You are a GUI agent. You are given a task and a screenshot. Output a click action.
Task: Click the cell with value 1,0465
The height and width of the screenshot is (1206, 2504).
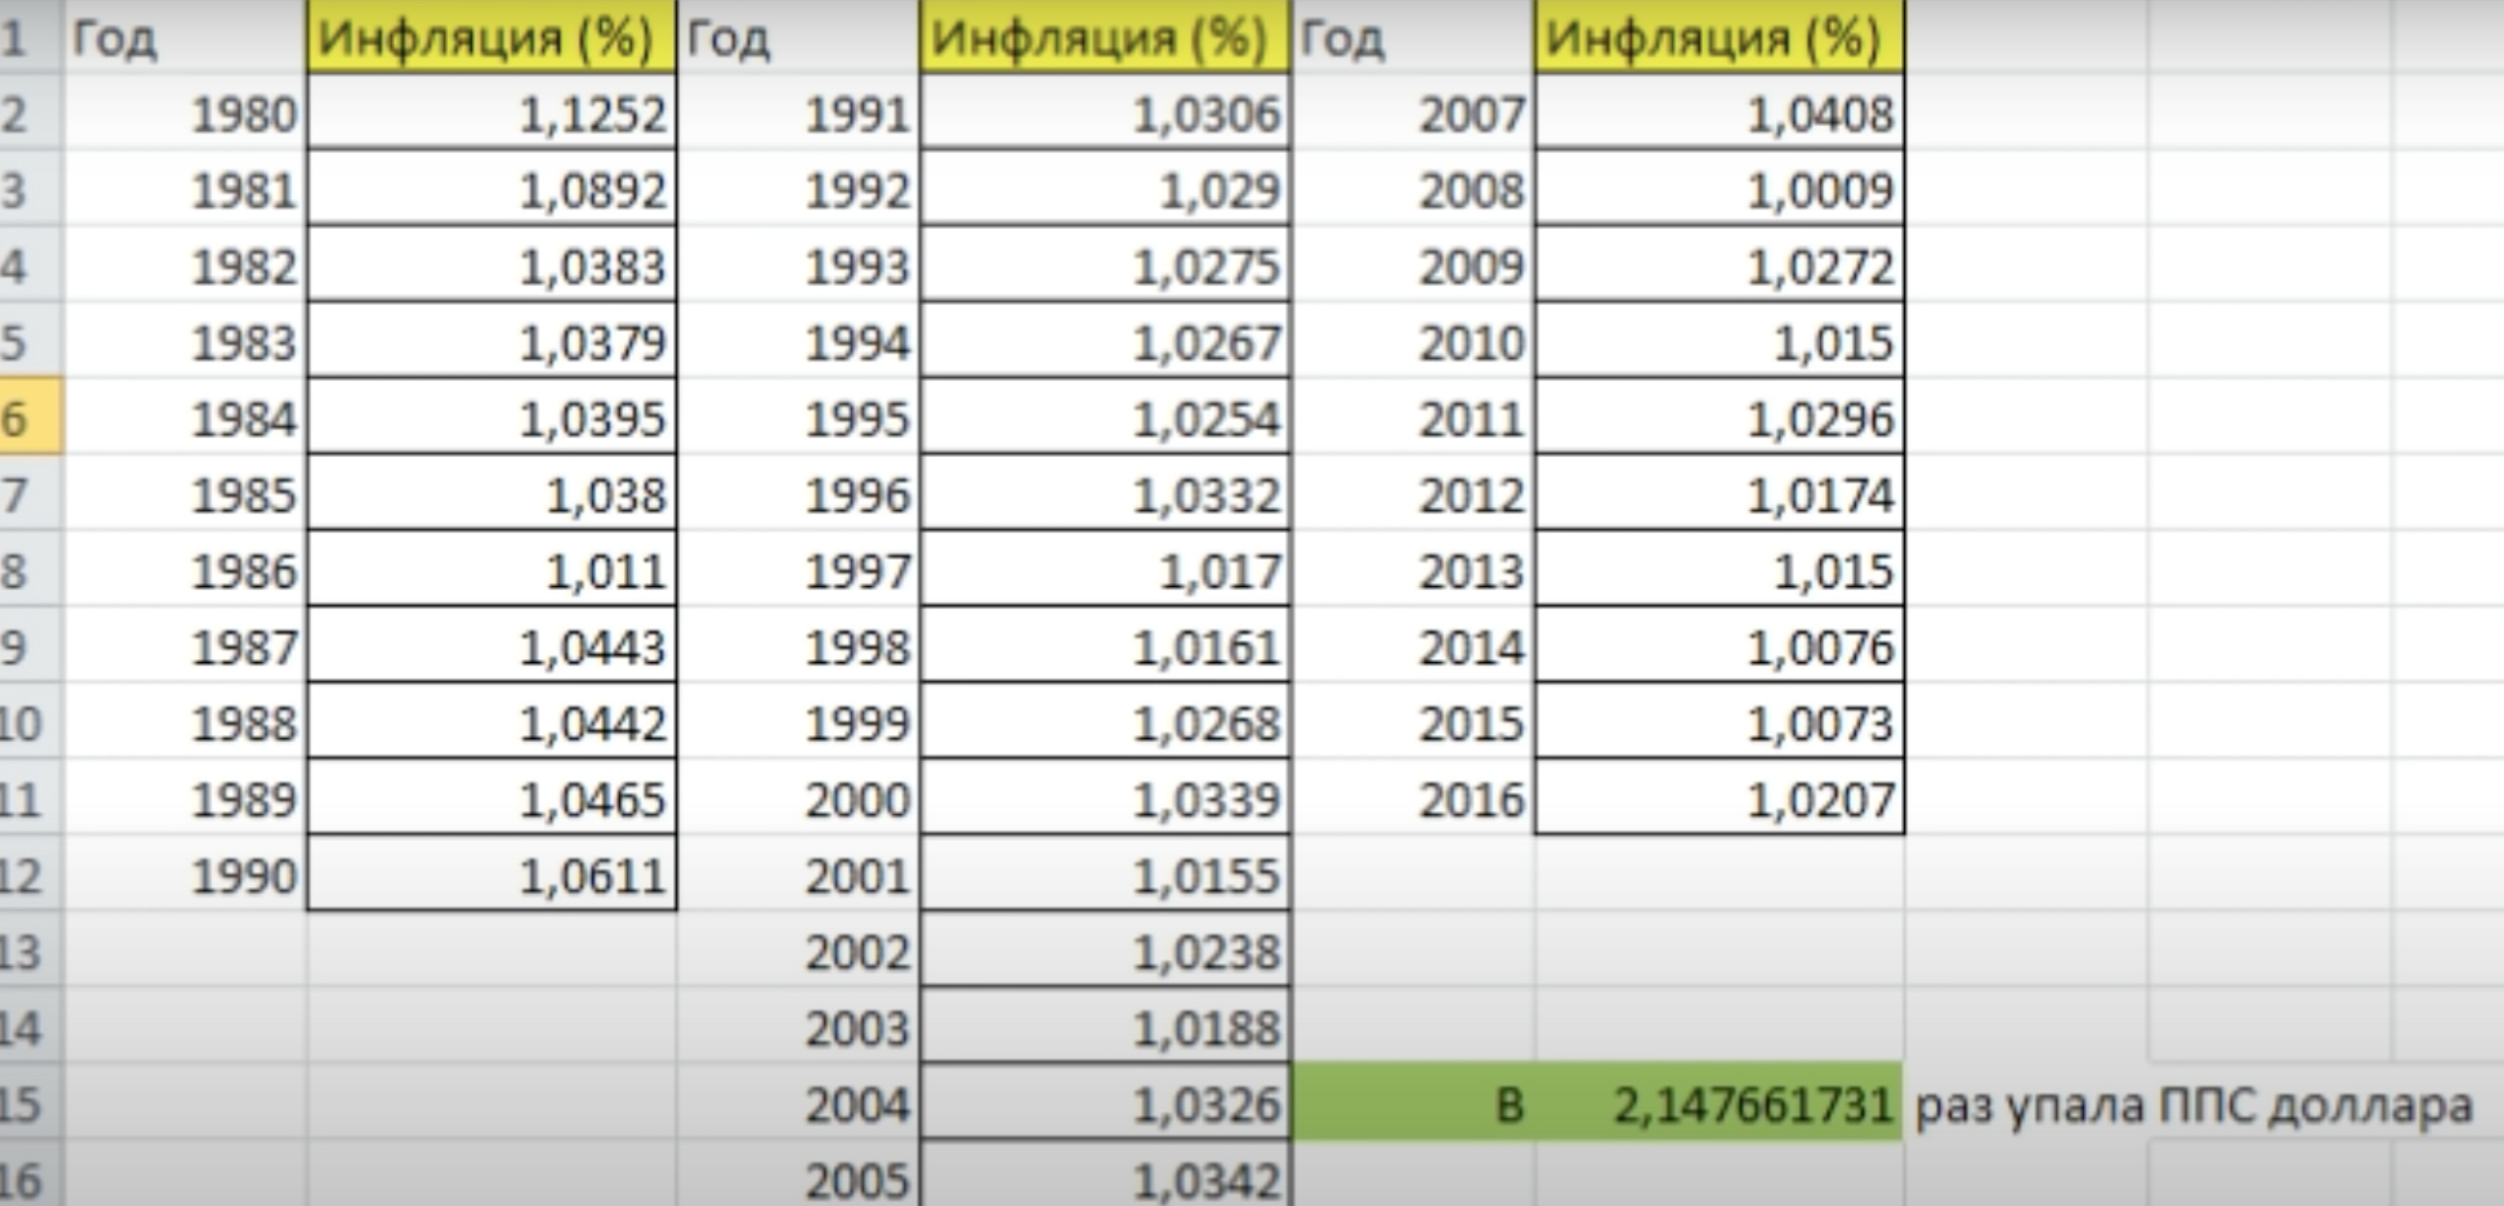click(x=492, y=797)
